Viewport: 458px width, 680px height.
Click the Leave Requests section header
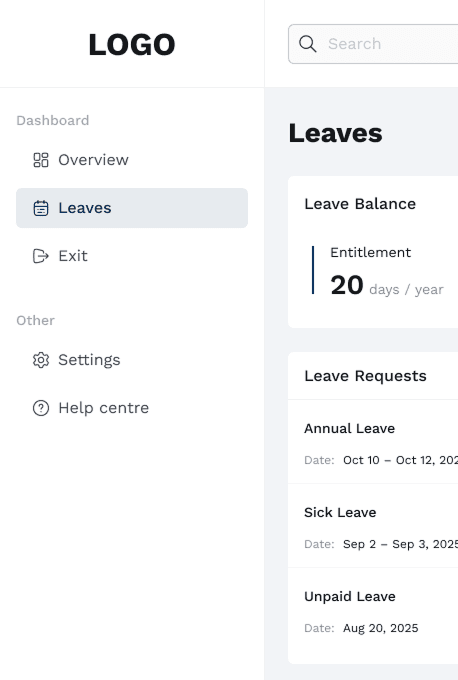365,376
